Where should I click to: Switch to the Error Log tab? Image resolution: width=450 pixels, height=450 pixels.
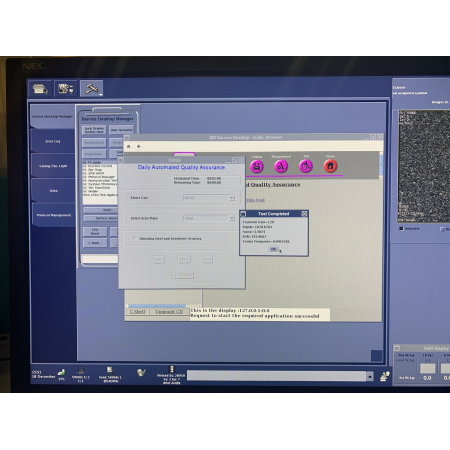[53, 141]
